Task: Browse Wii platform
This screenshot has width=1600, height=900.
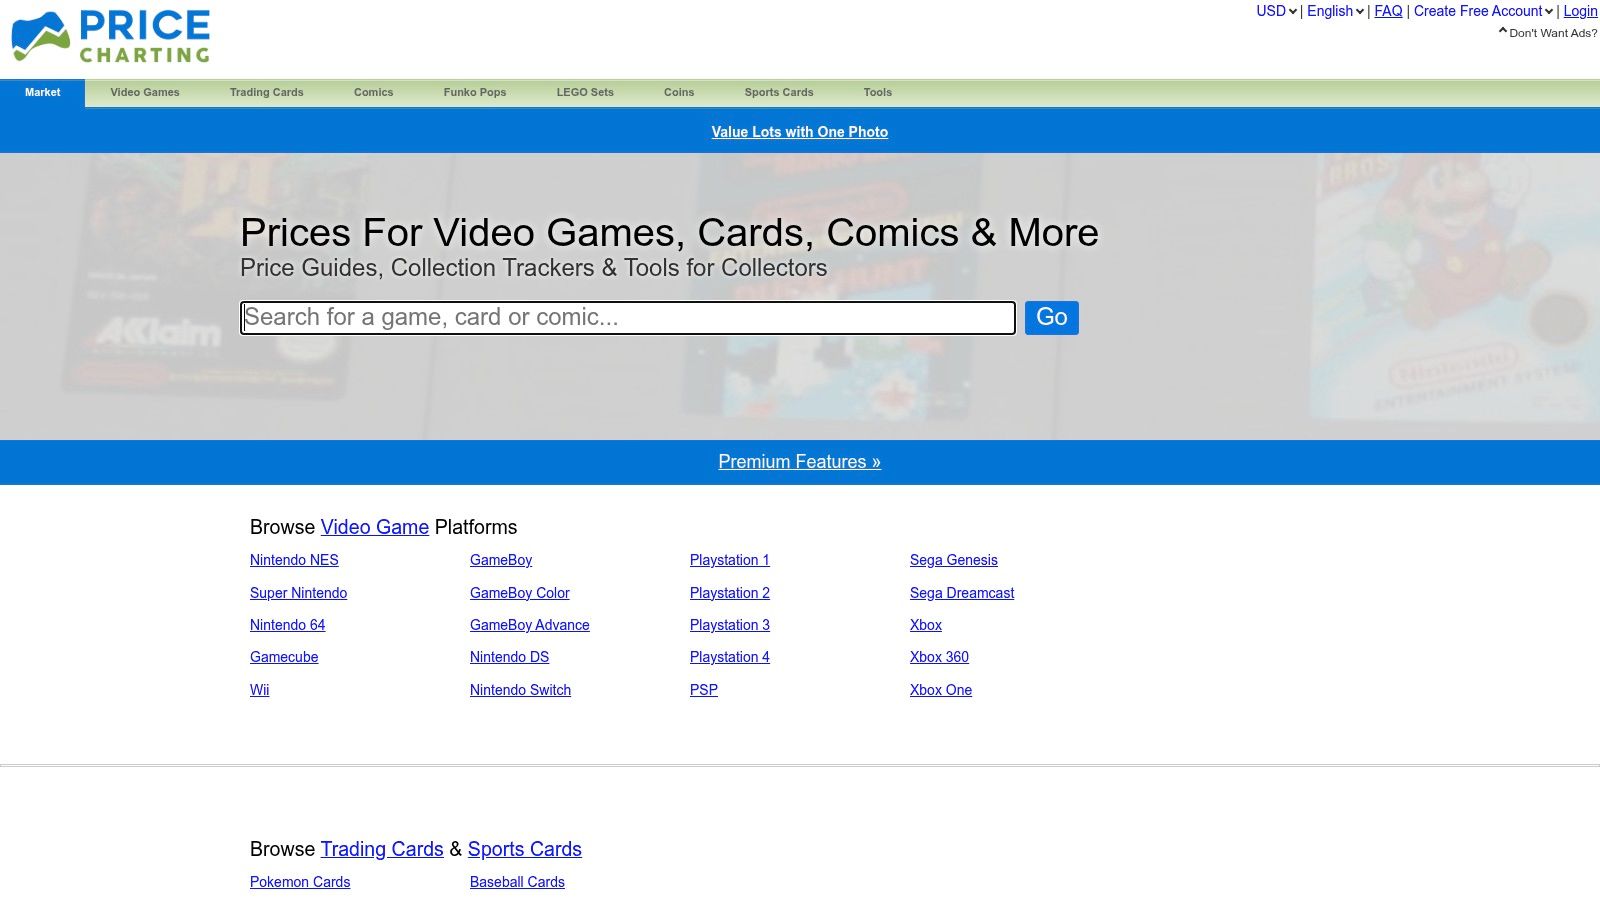Action: click(x=260, y=690)
